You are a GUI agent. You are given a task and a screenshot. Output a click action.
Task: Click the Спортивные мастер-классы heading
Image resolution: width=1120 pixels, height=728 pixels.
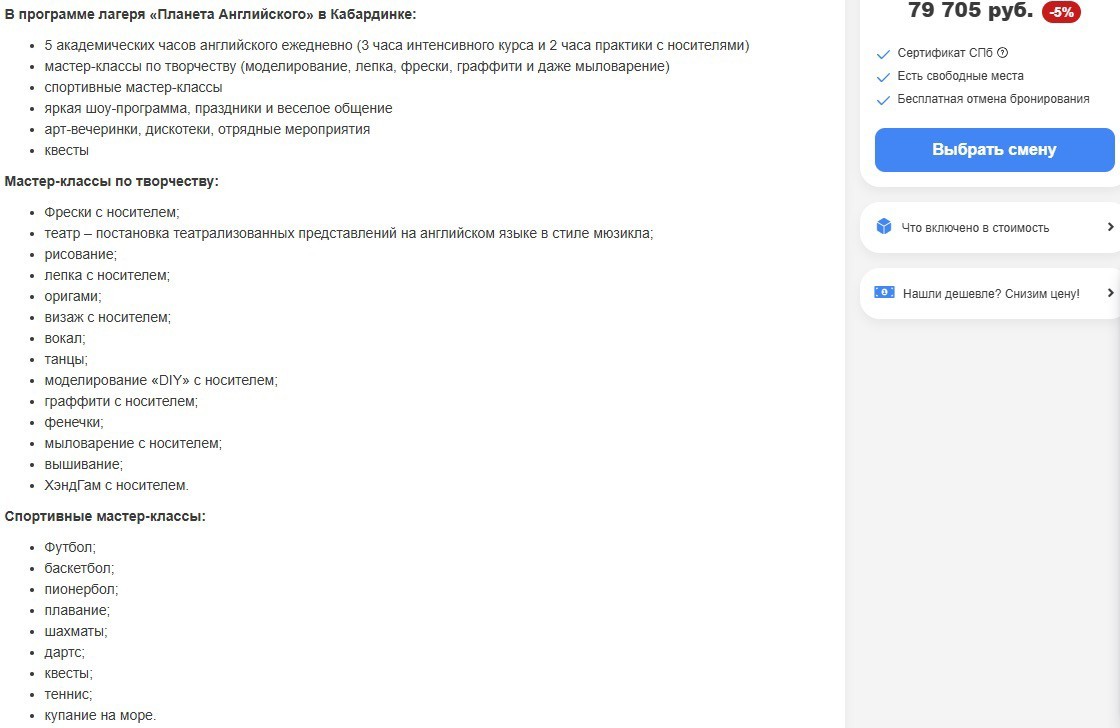click(105, 516)
